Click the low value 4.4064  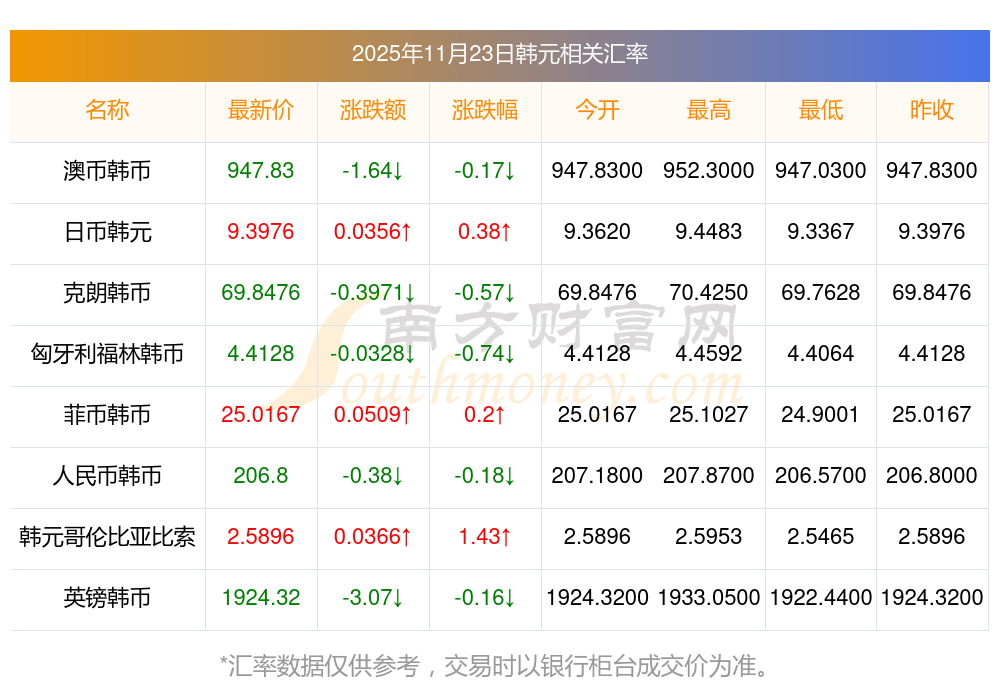point(821,353)
